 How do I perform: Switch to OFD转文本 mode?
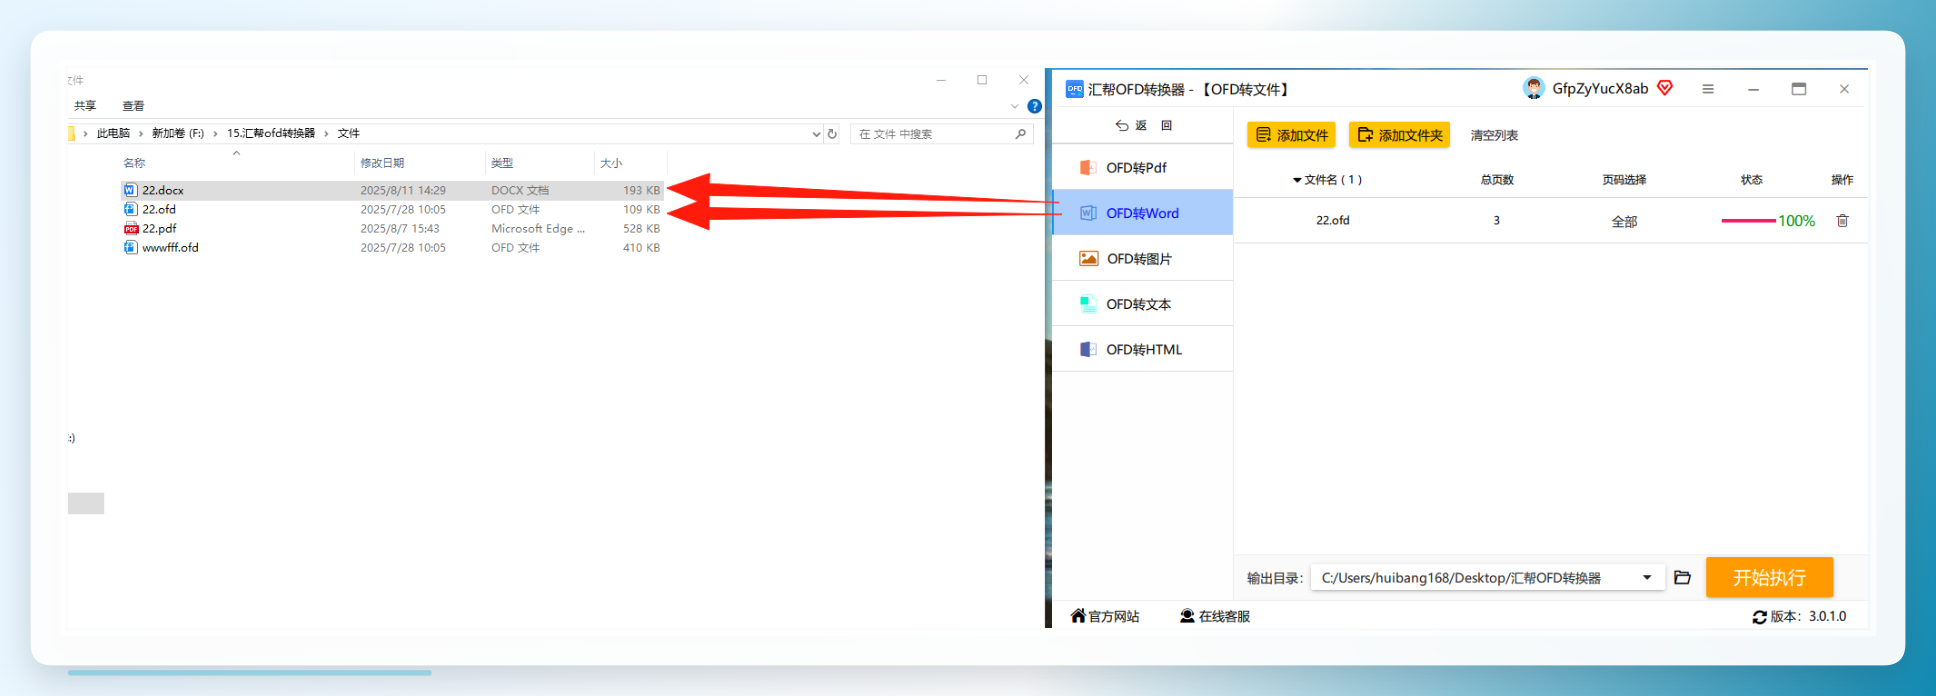click(x=1143, y=304)
